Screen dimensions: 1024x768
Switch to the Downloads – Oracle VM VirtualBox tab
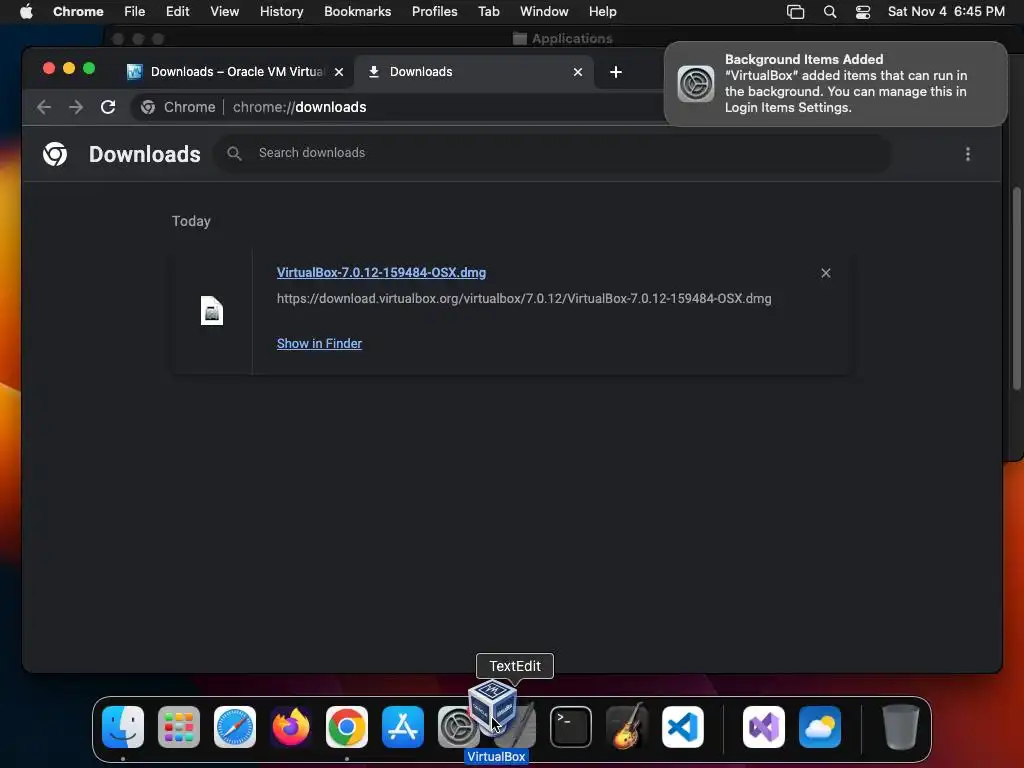pyautogui.click(x=234, y=72)
